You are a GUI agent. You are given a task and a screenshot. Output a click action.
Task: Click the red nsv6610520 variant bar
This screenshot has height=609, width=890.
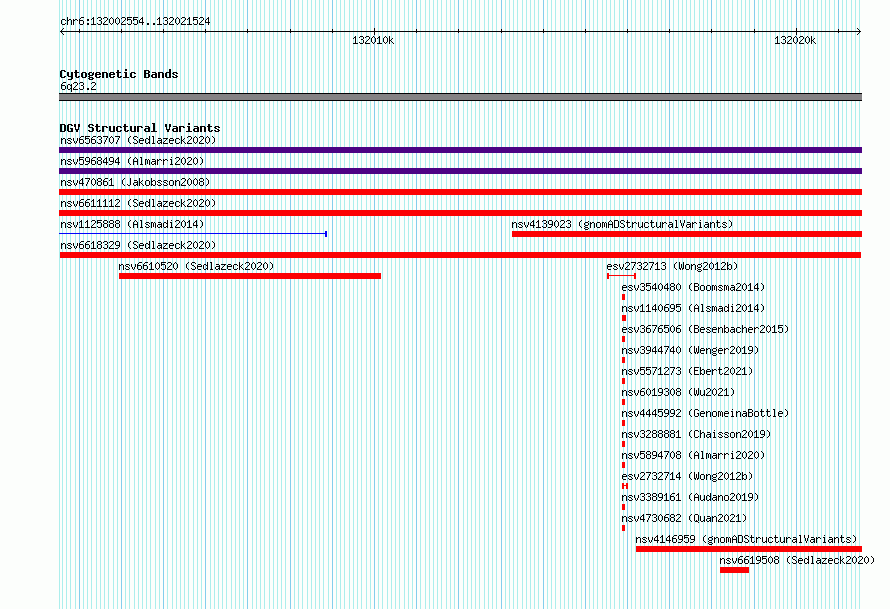[x=250, y=276]
